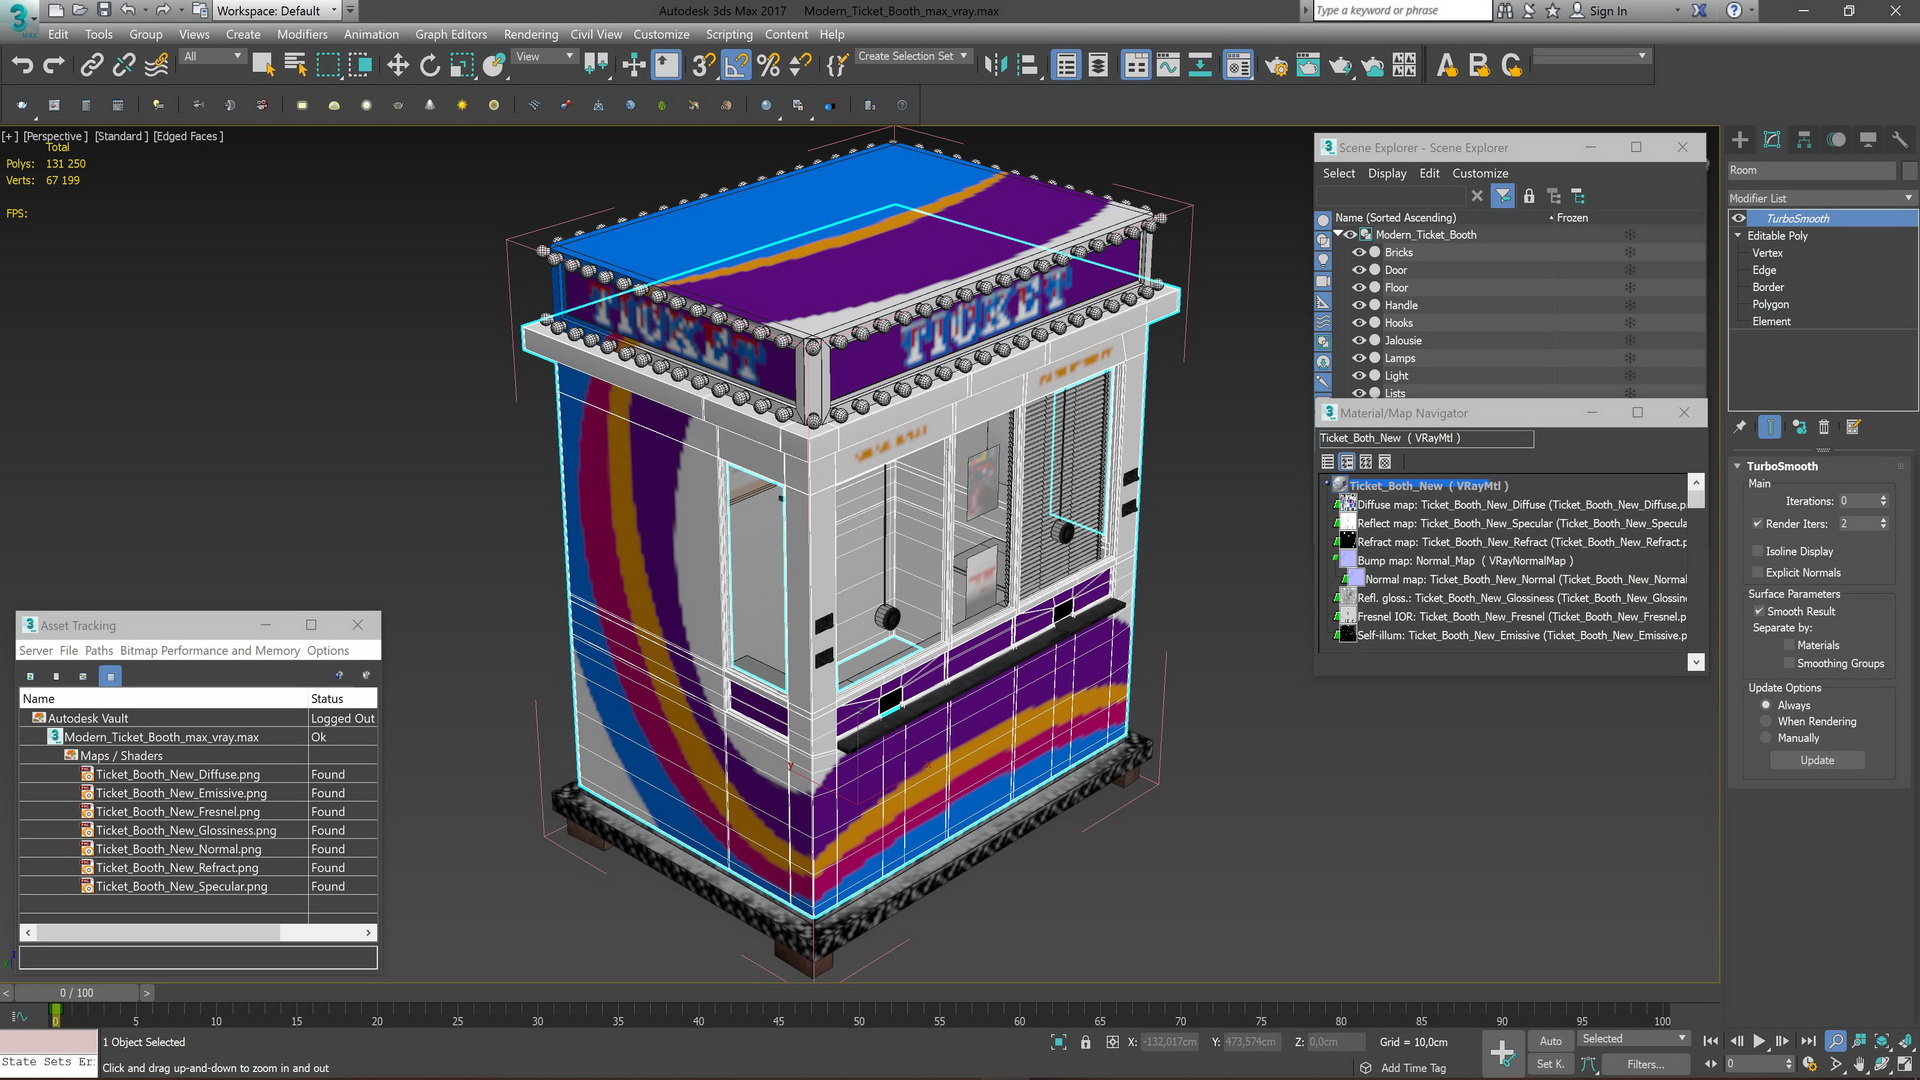Collapse the Modern_Ticket_Booth tree node
1920x1080 pixels.
coord(1338,234)
